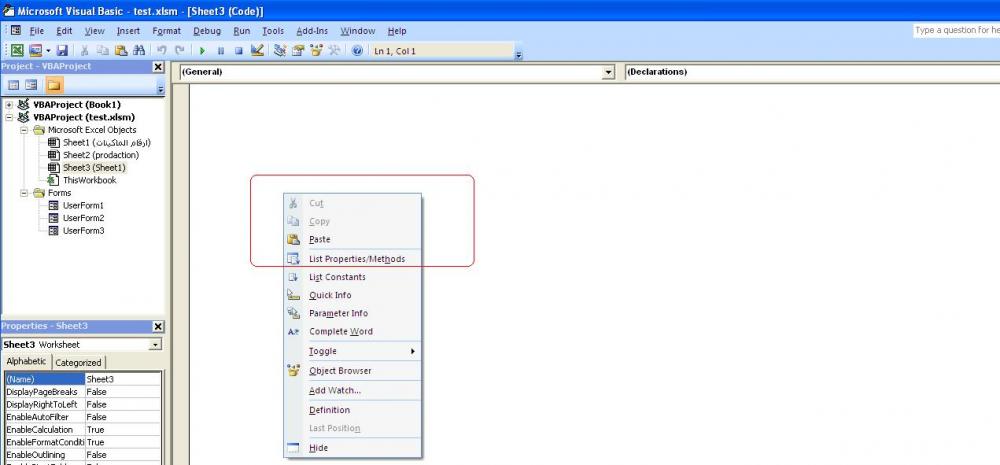The width and height of the screenshot is (1000, 465).
Task: Click View Object icon in Project panel
Action: click(x=31, y=85)
